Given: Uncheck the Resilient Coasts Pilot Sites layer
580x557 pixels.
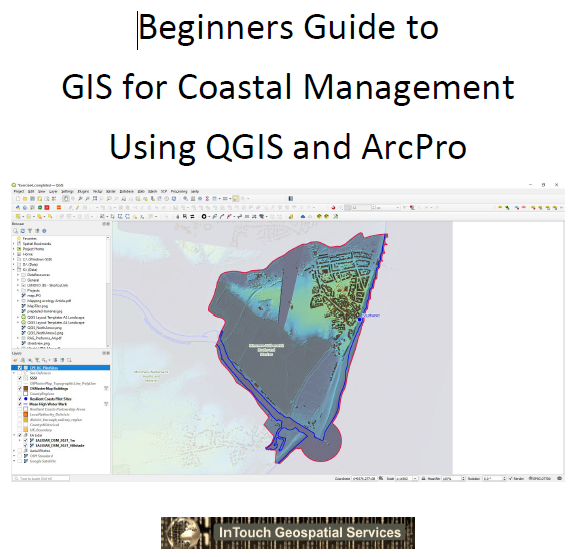Looking at the screenshot, I should [20, 399].
